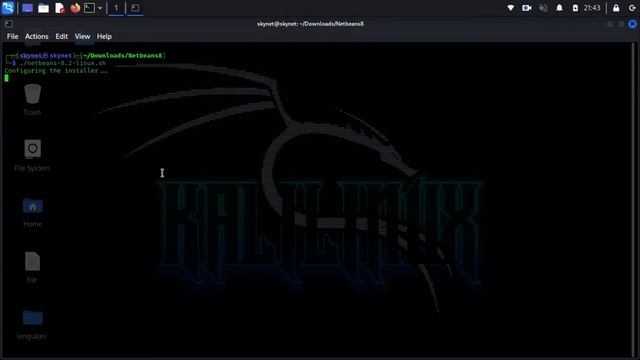The height and width of the screenshot is (360, 640).
Task: Select the Home folder desktop icon
Action: tap(32, 212)
